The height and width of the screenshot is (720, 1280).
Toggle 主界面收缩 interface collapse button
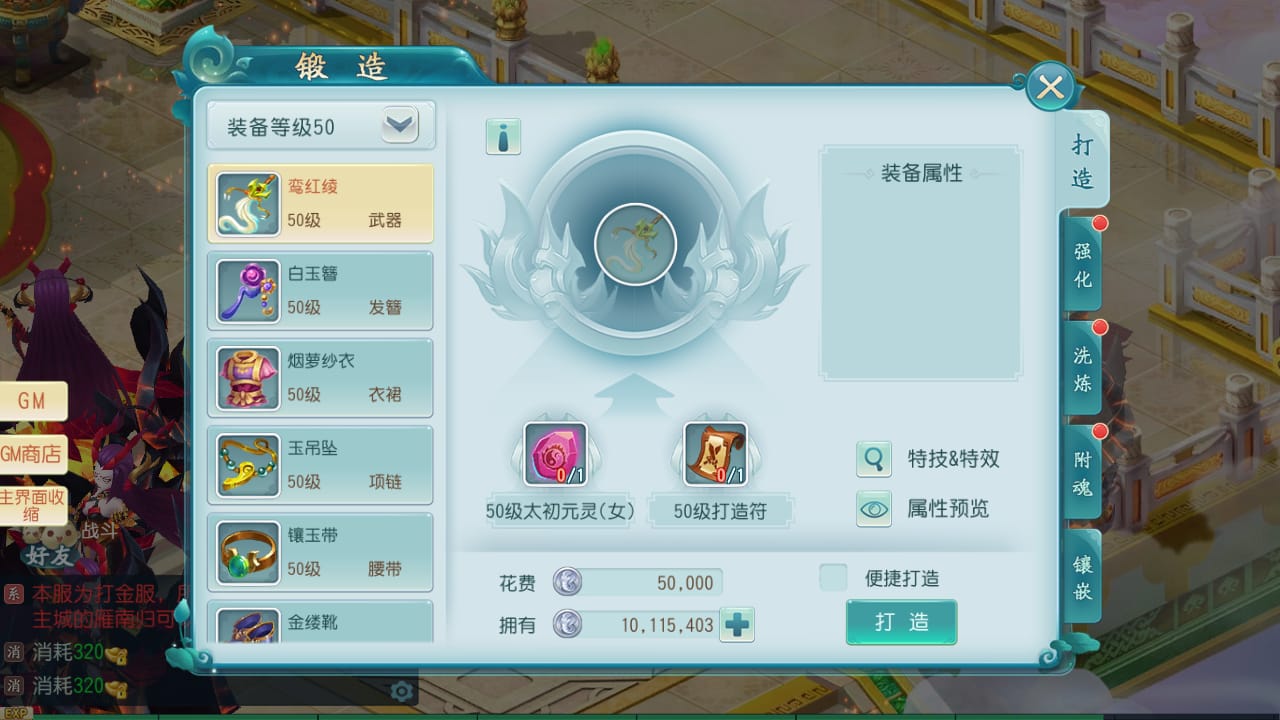[33, 506]
